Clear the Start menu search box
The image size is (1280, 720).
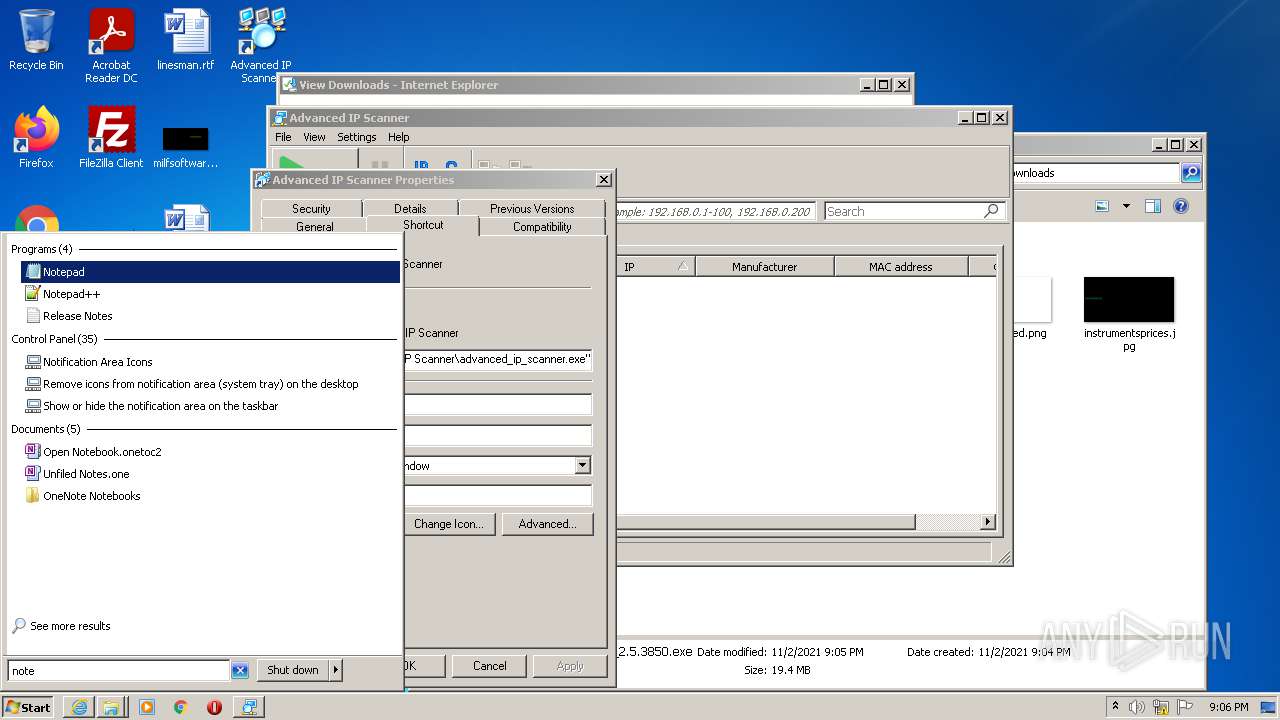[x=240, y=671]
